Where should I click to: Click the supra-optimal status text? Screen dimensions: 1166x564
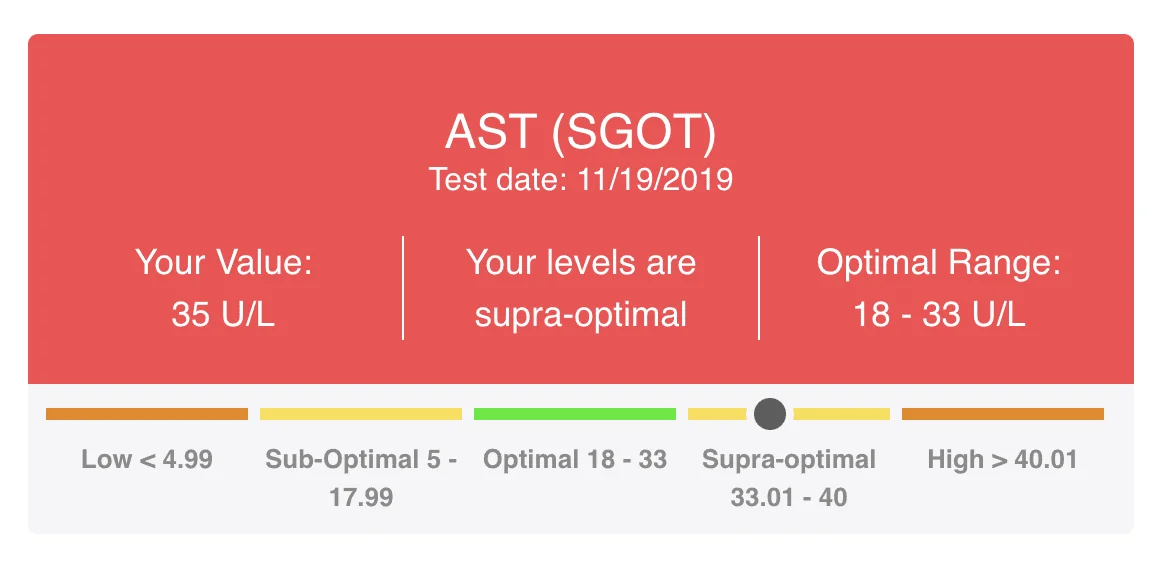point(581,315)
